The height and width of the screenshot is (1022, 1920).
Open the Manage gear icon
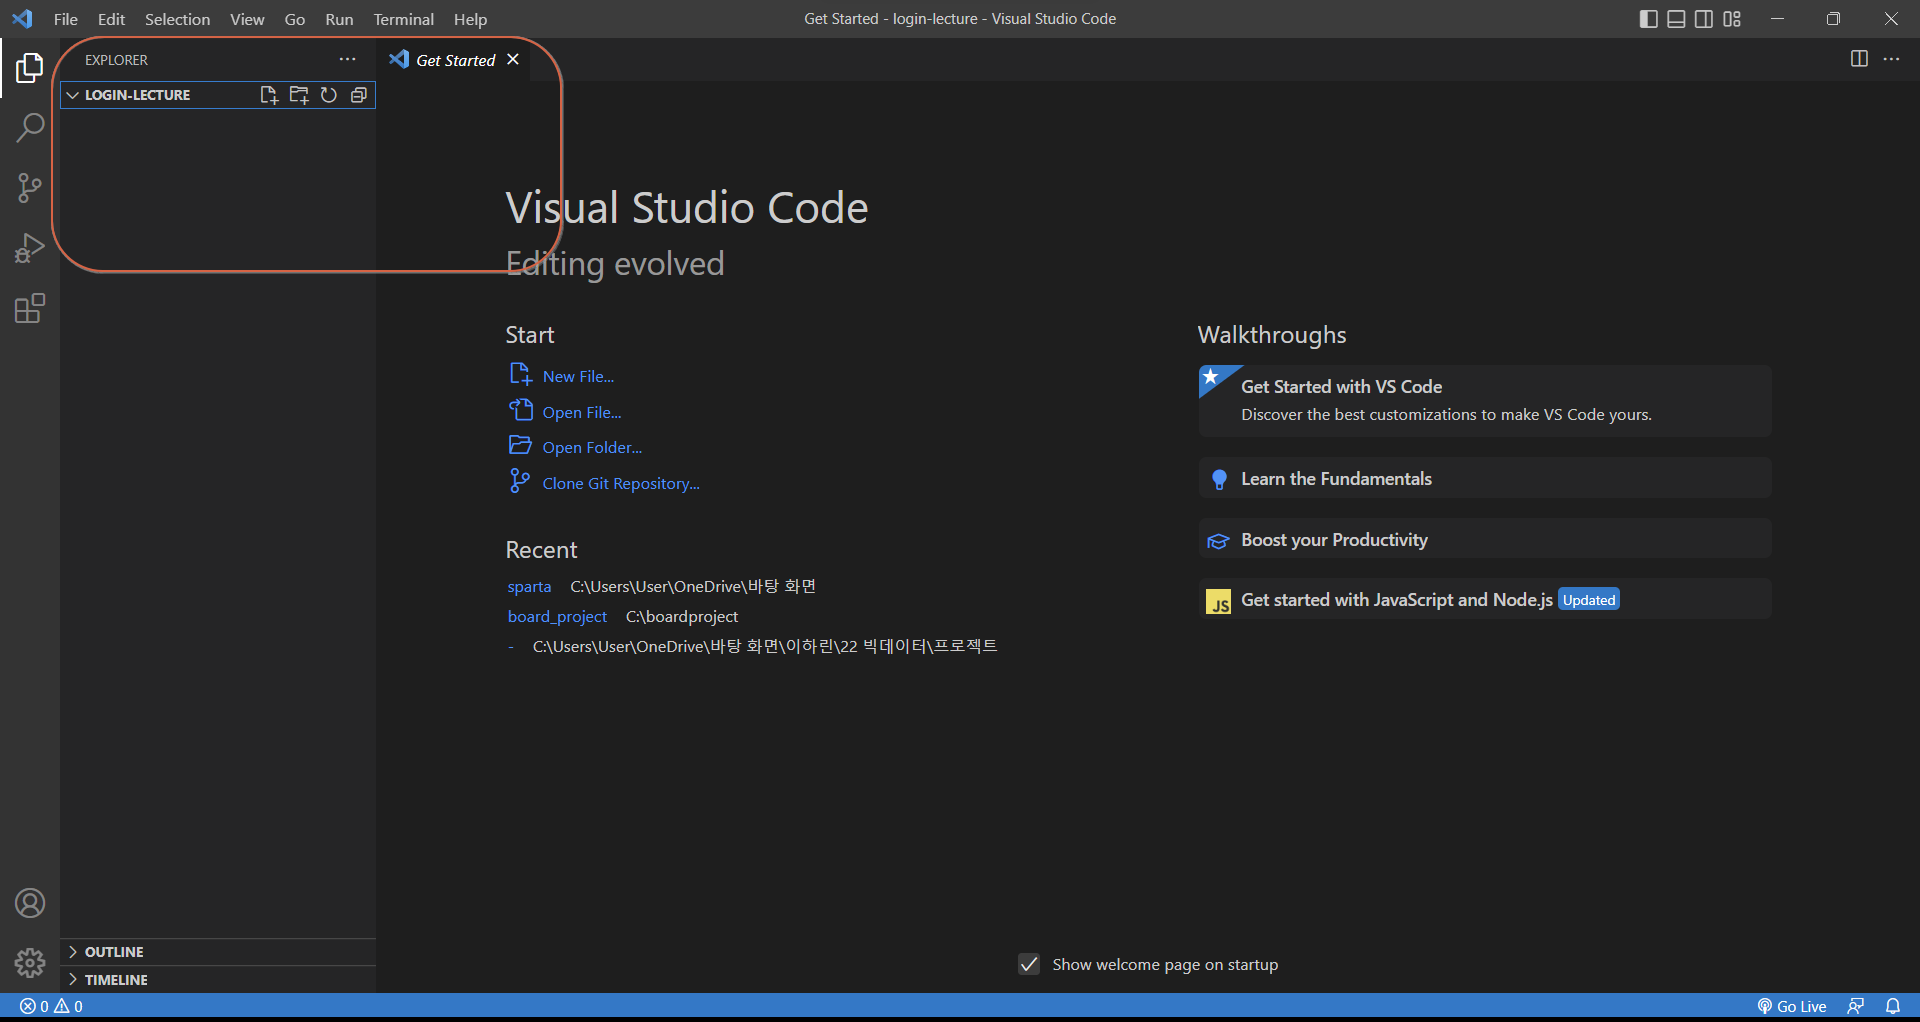pos(30,963)
